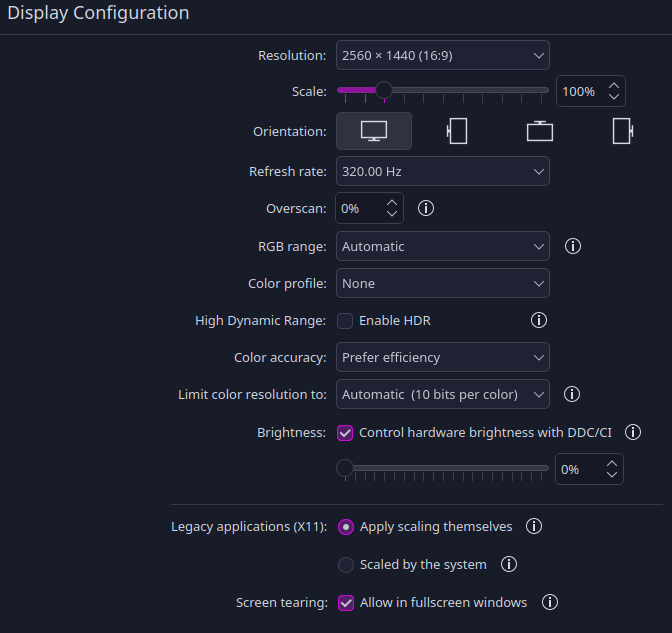Click the High Dynamic Range label

point(260,321)
